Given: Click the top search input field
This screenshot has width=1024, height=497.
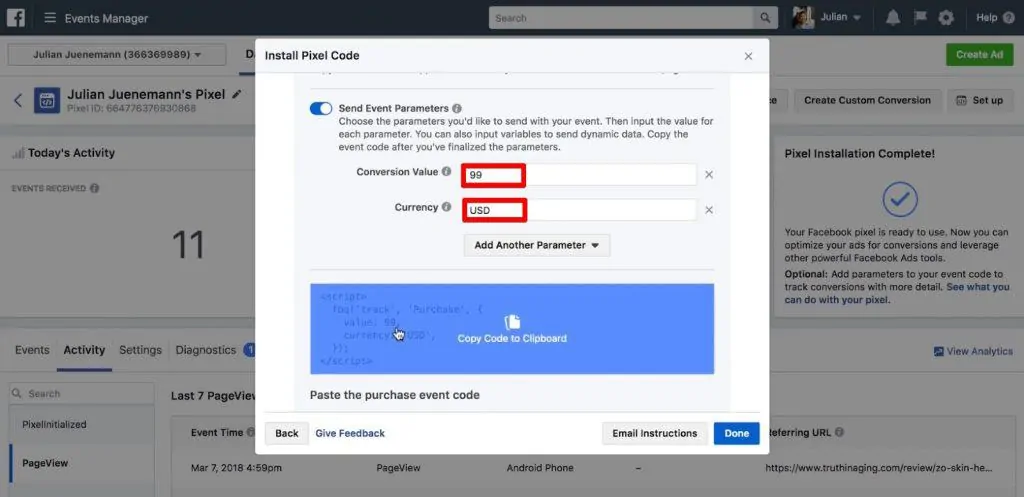Looking at the screenshot, I should point(621,18).
